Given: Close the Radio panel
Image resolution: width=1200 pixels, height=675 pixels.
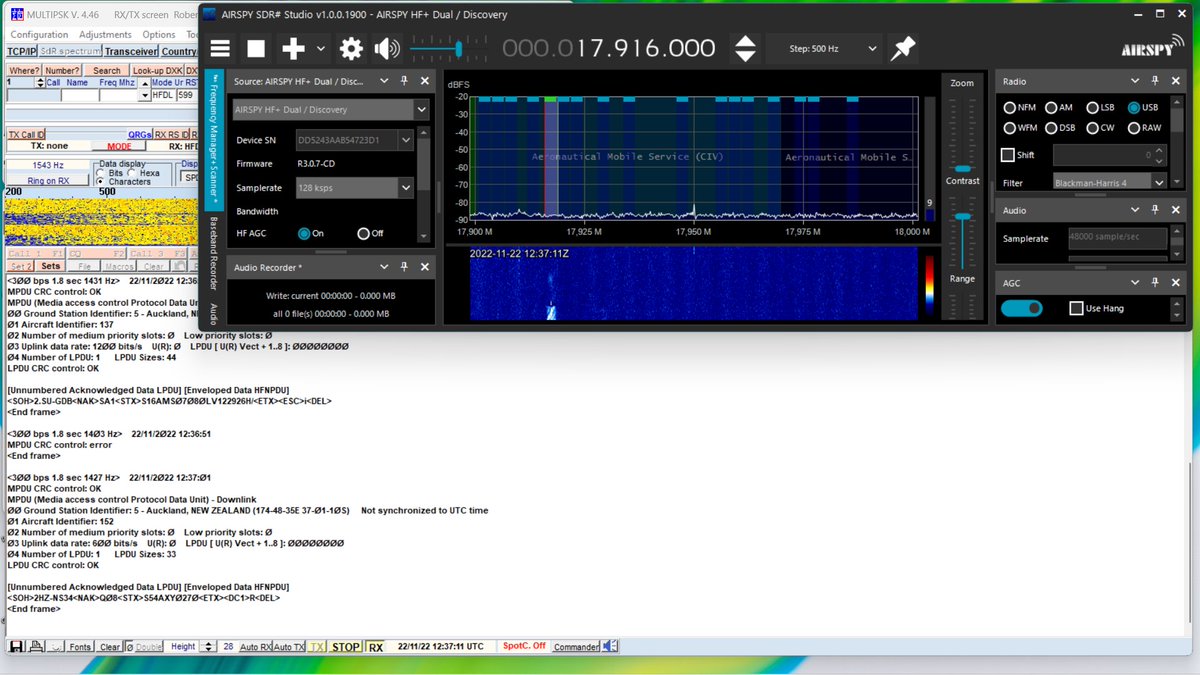Looking at the screenshot, I should (1174, 81).
